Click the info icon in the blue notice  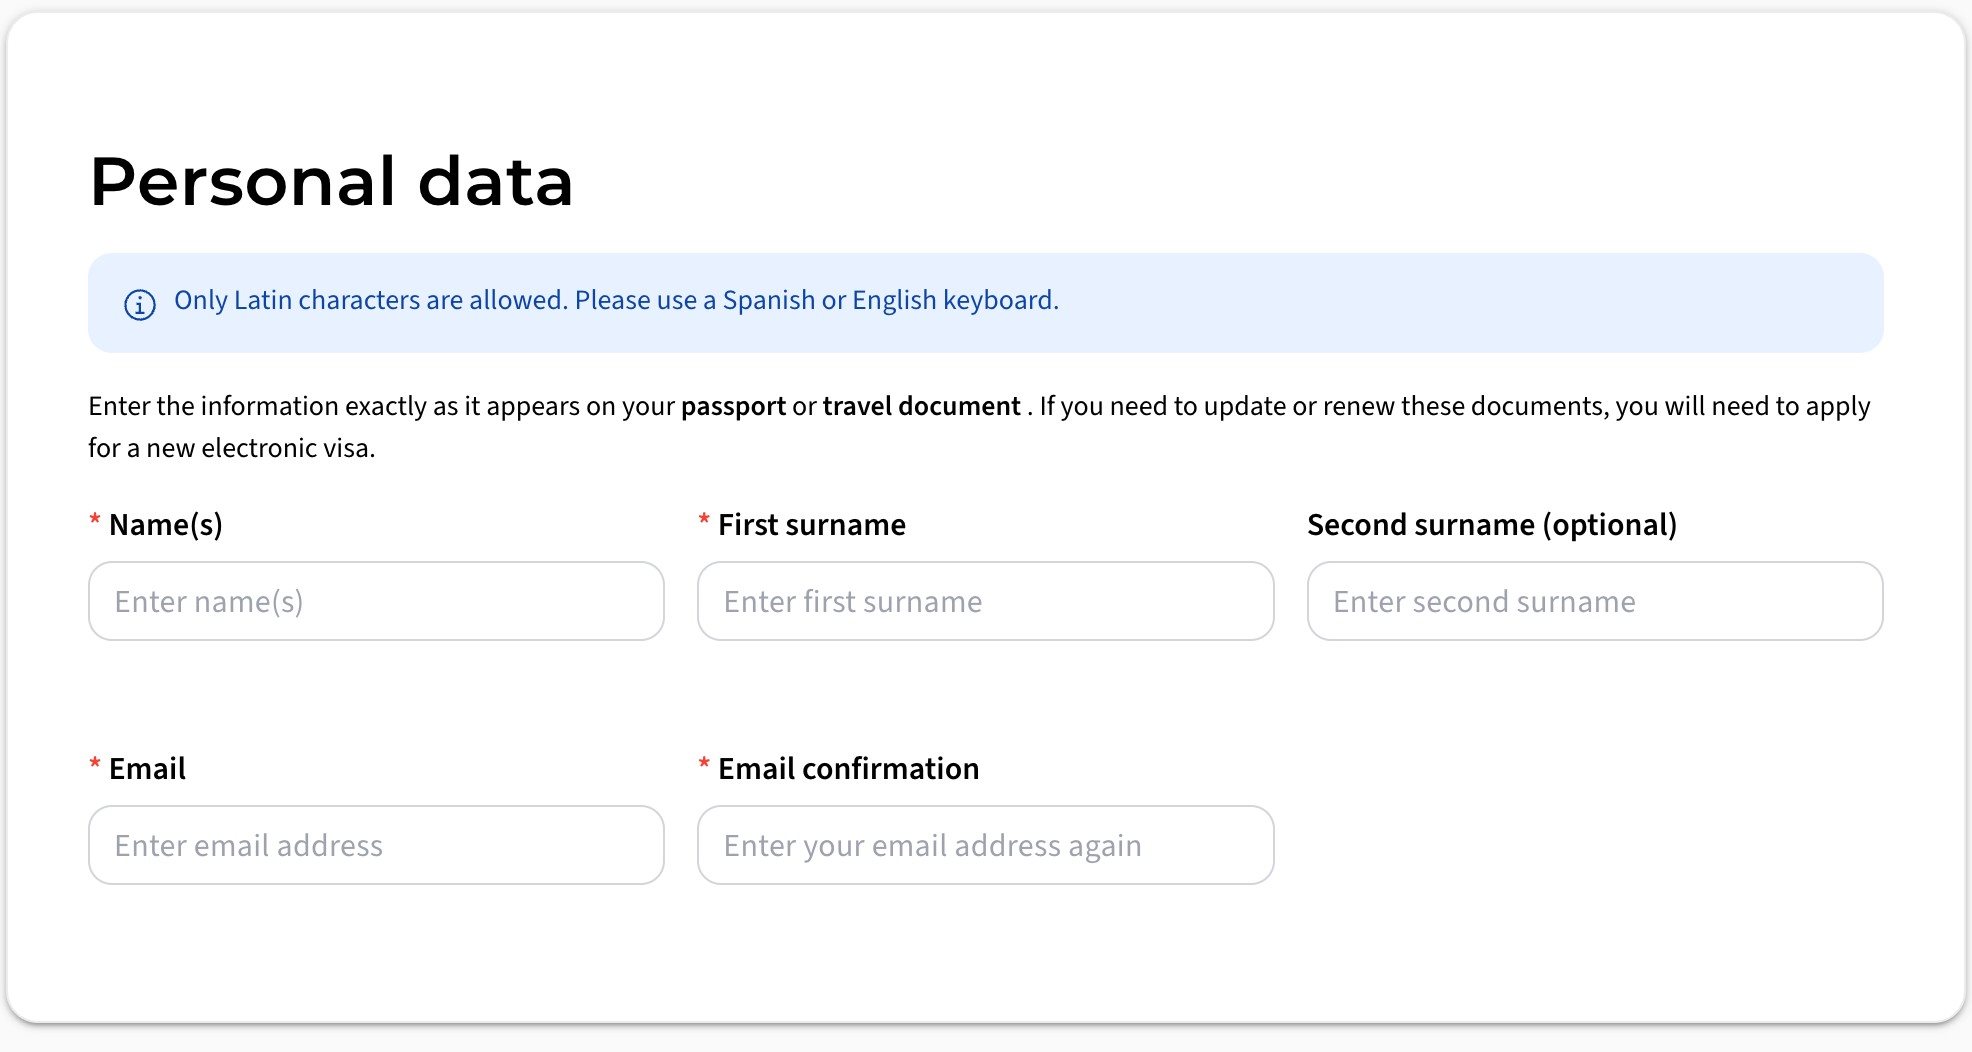click(139, 304)
